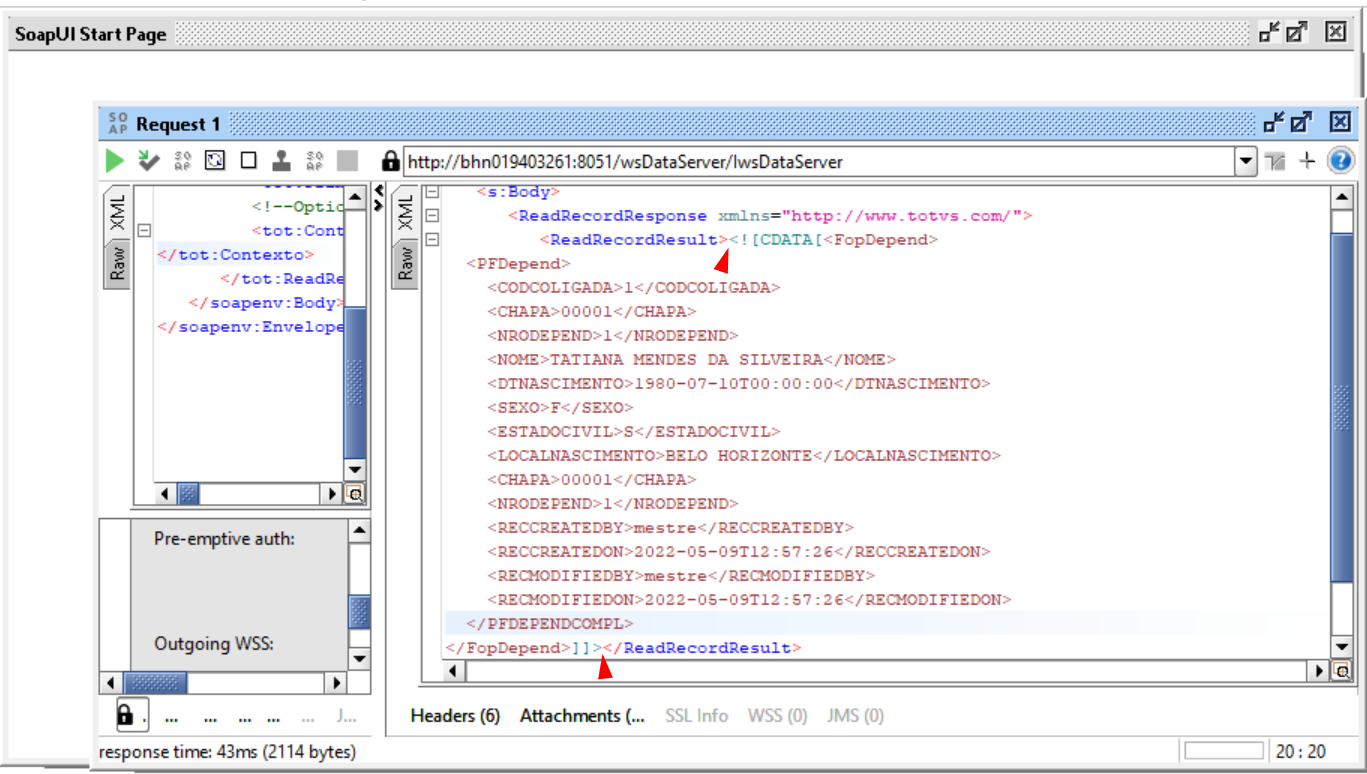The height and width of the screenshot is (774, 1367).
Task: Select the XML tab of response editor
Action: point(405,213)
